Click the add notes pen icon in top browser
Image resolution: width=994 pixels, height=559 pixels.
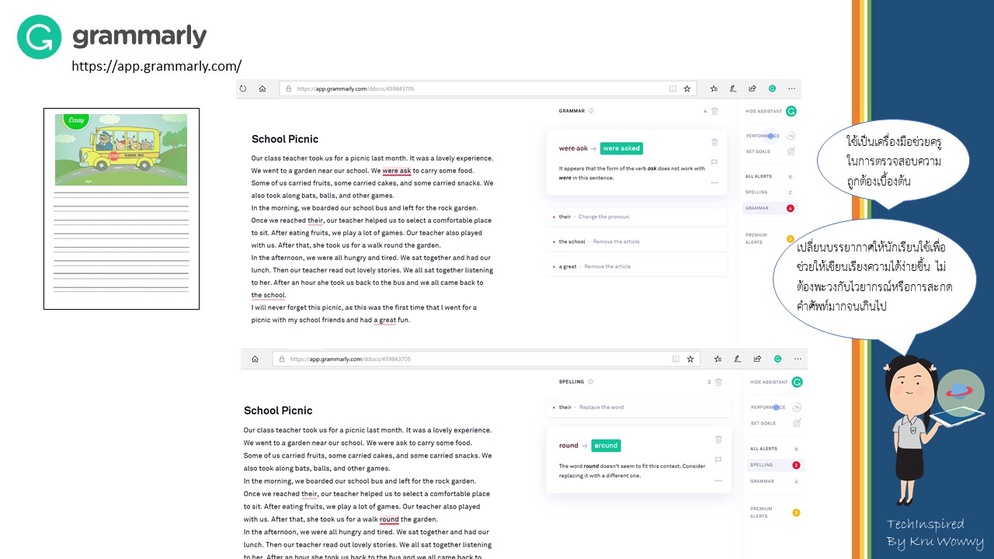pyautogui.click(x=733, y=89)
